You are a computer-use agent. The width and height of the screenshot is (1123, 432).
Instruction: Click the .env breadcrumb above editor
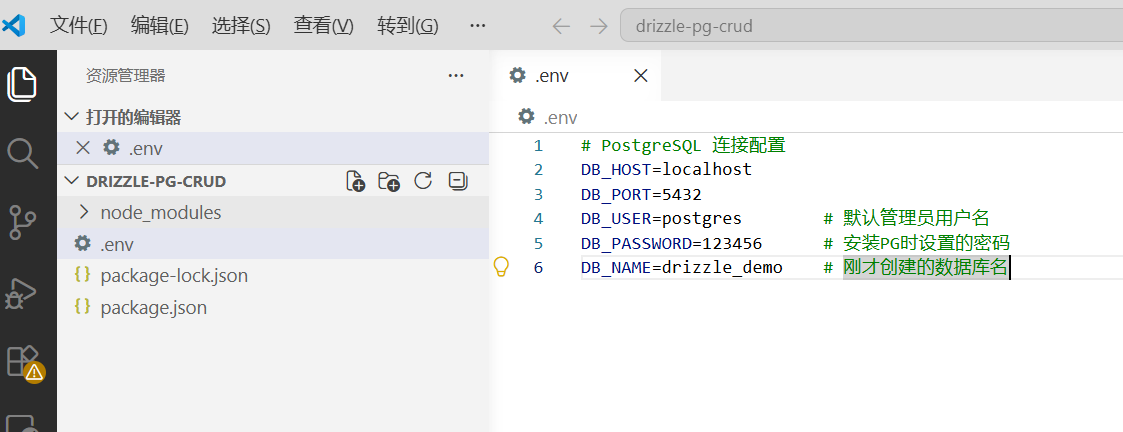[x=547, y=117]
